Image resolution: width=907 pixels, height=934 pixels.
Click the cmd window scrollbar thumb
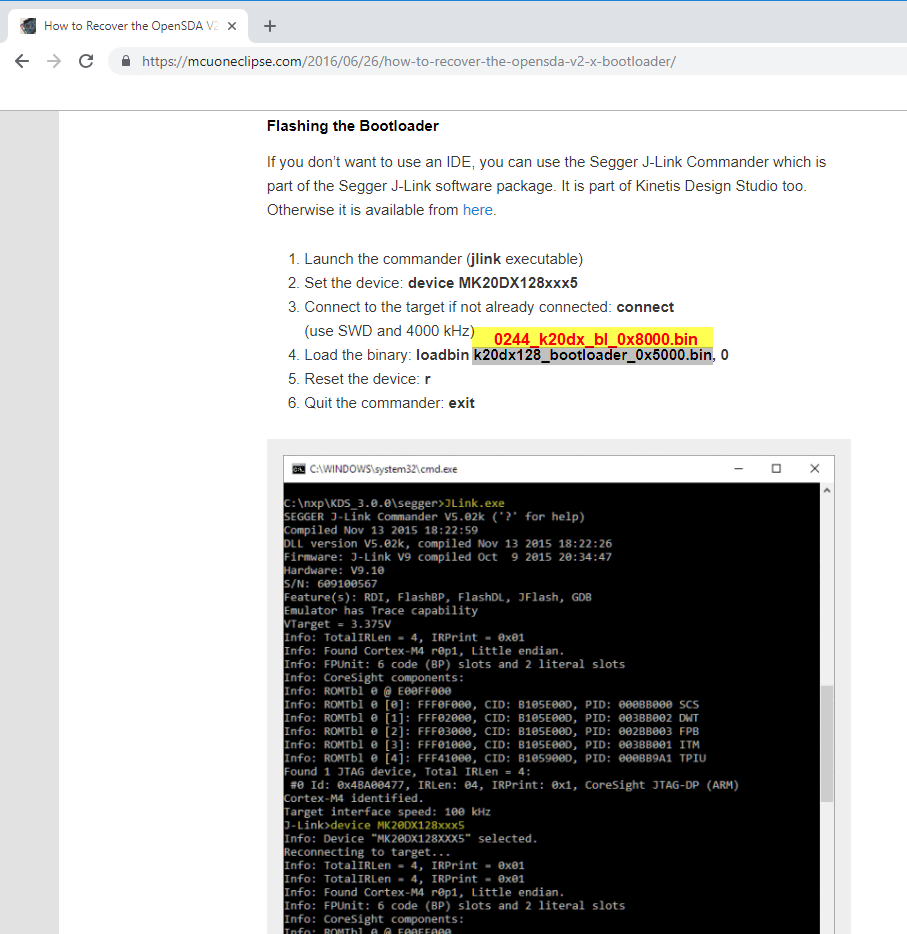827,744
